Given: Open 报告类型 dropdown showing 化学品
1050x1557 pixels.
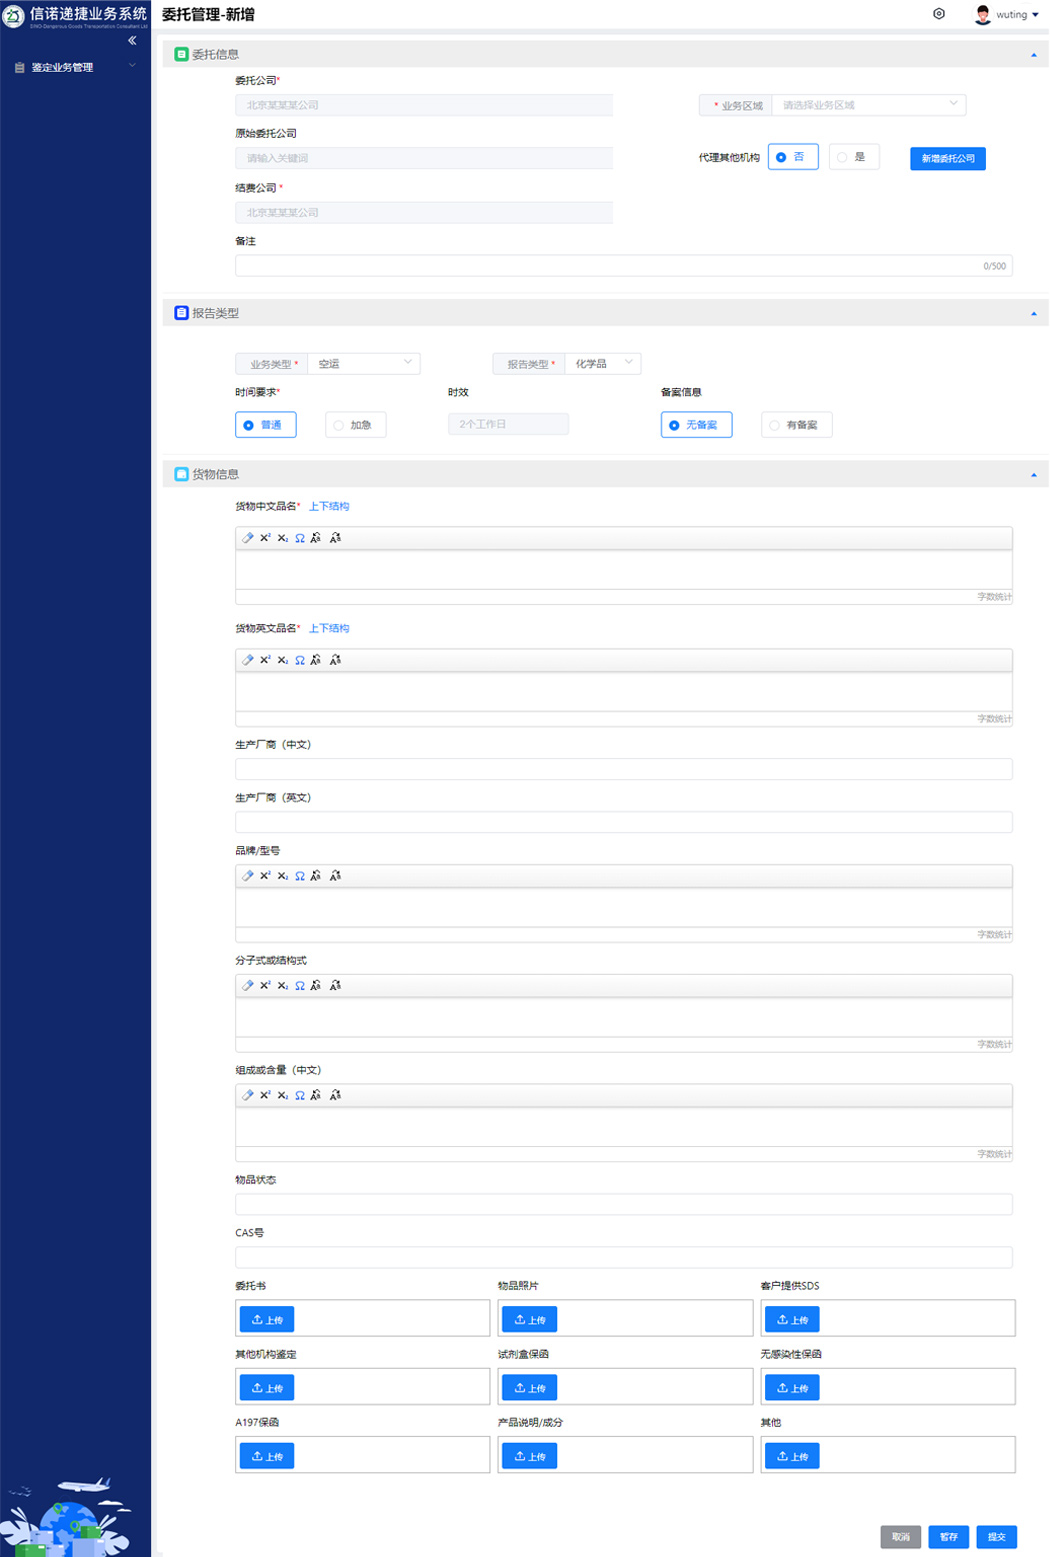Looking at the screenshot, I should [x=602, y=364].
